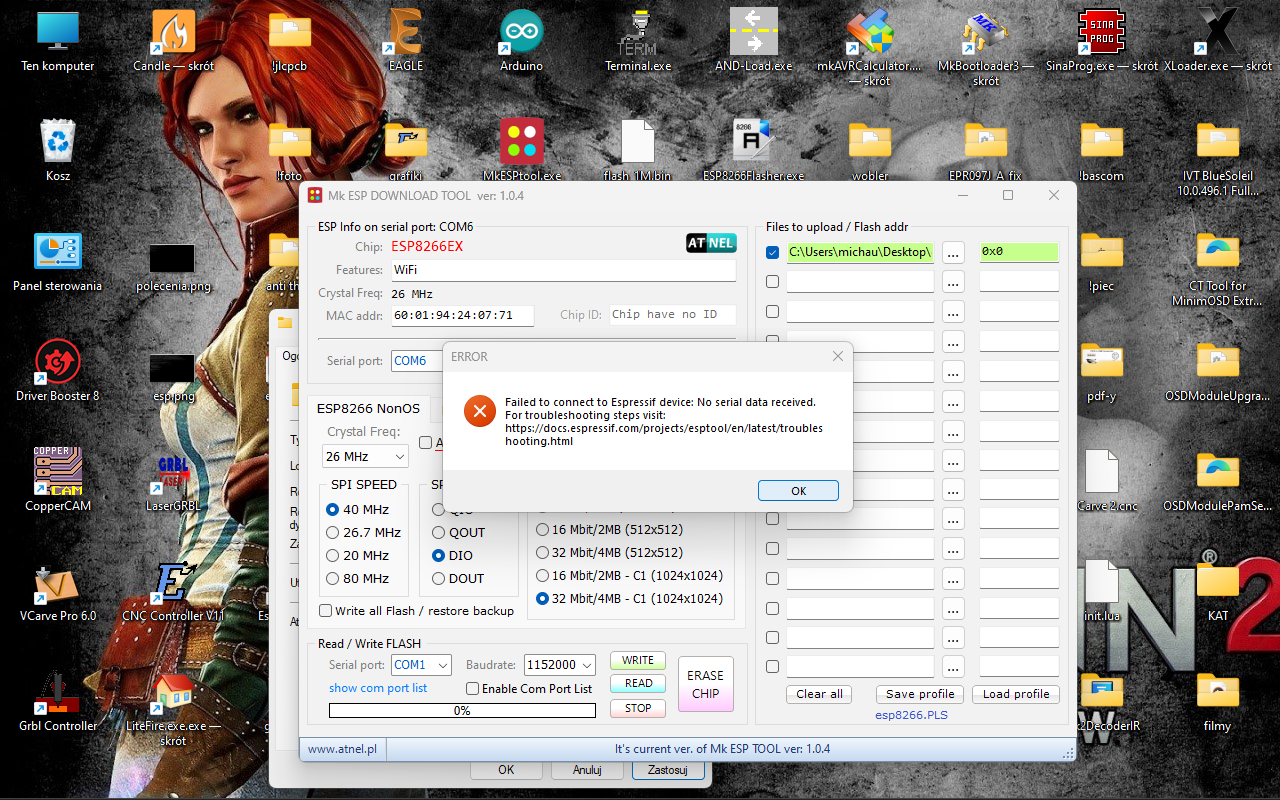Click the ERASE CHIP button
This screenshot has height=800, width=1280.
point(705,684)
